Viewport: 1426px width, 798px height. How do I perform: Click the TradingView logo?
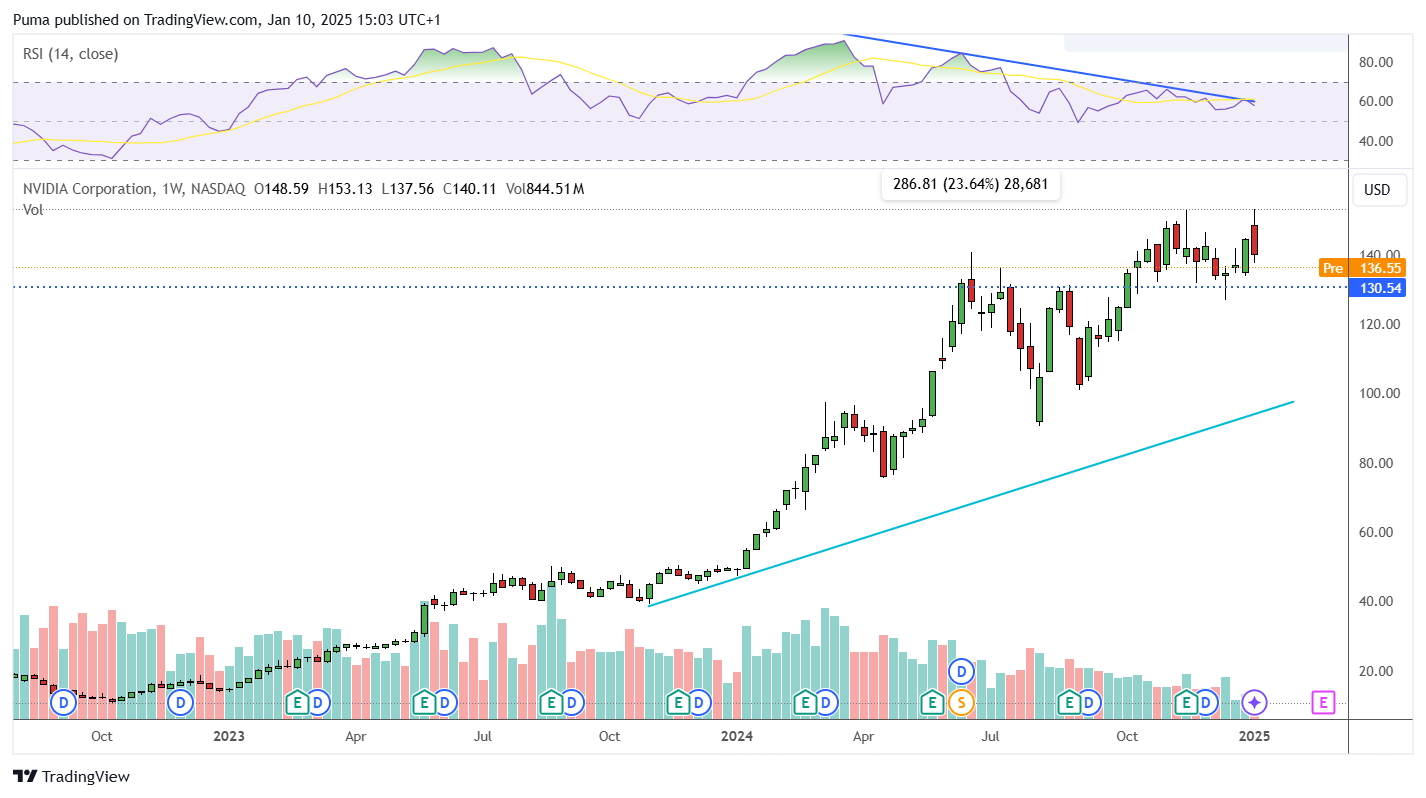[71, 776]
